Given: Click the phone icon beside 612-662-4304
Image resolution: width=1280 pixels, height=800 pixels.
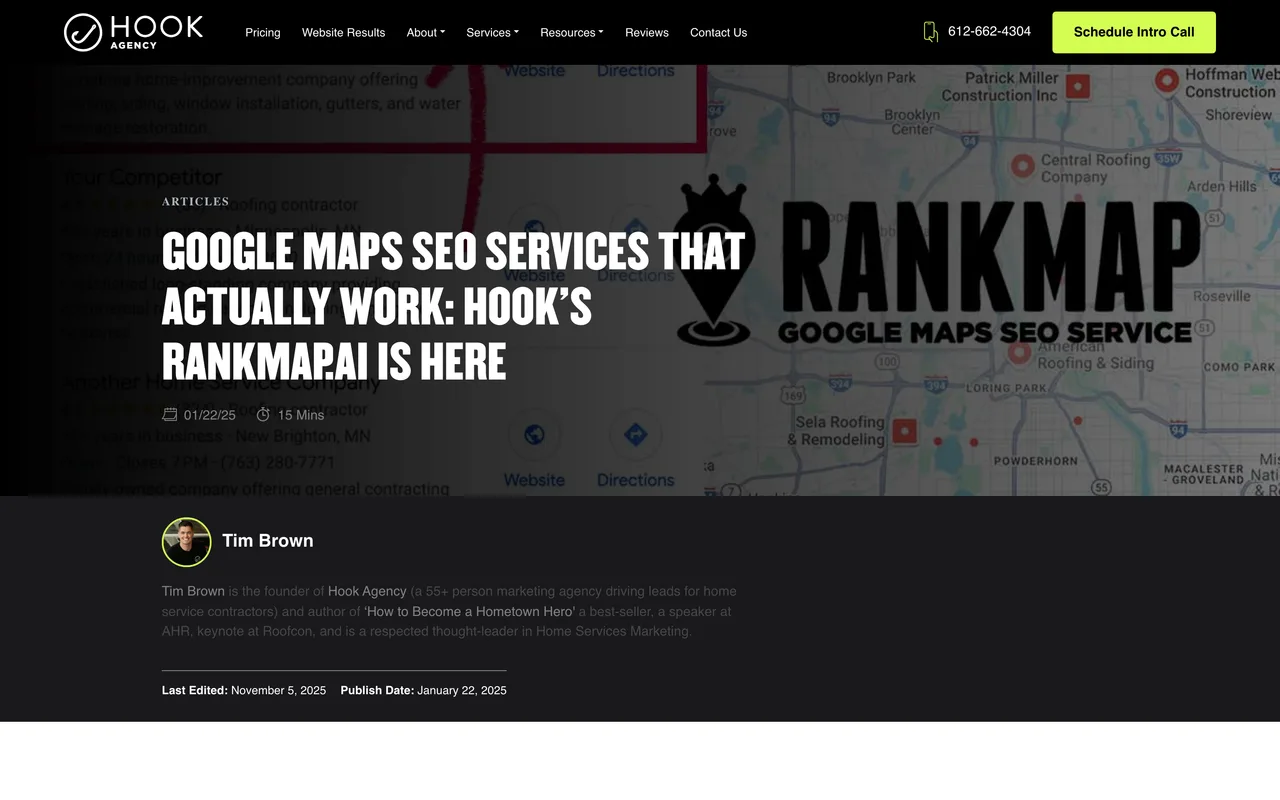Looking at the screenshot, I should (930, 32).
